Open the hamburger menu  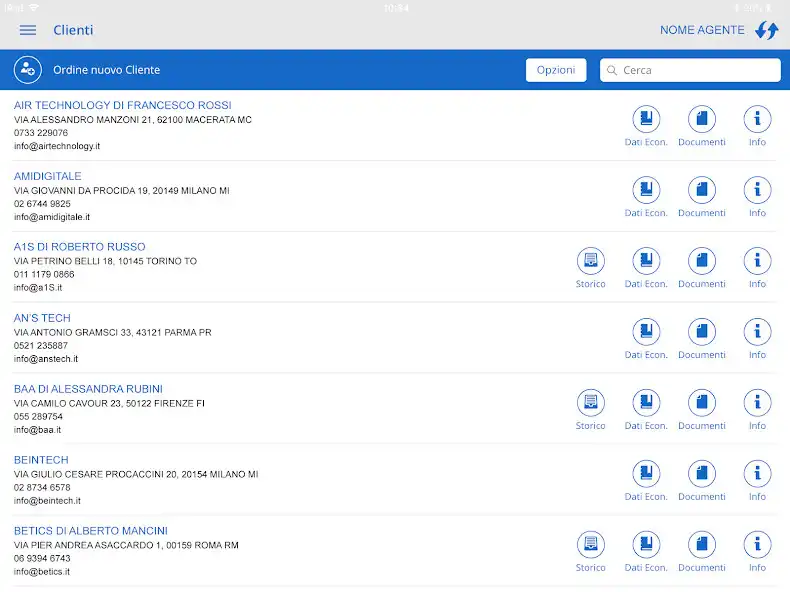(x=28, y=30)
